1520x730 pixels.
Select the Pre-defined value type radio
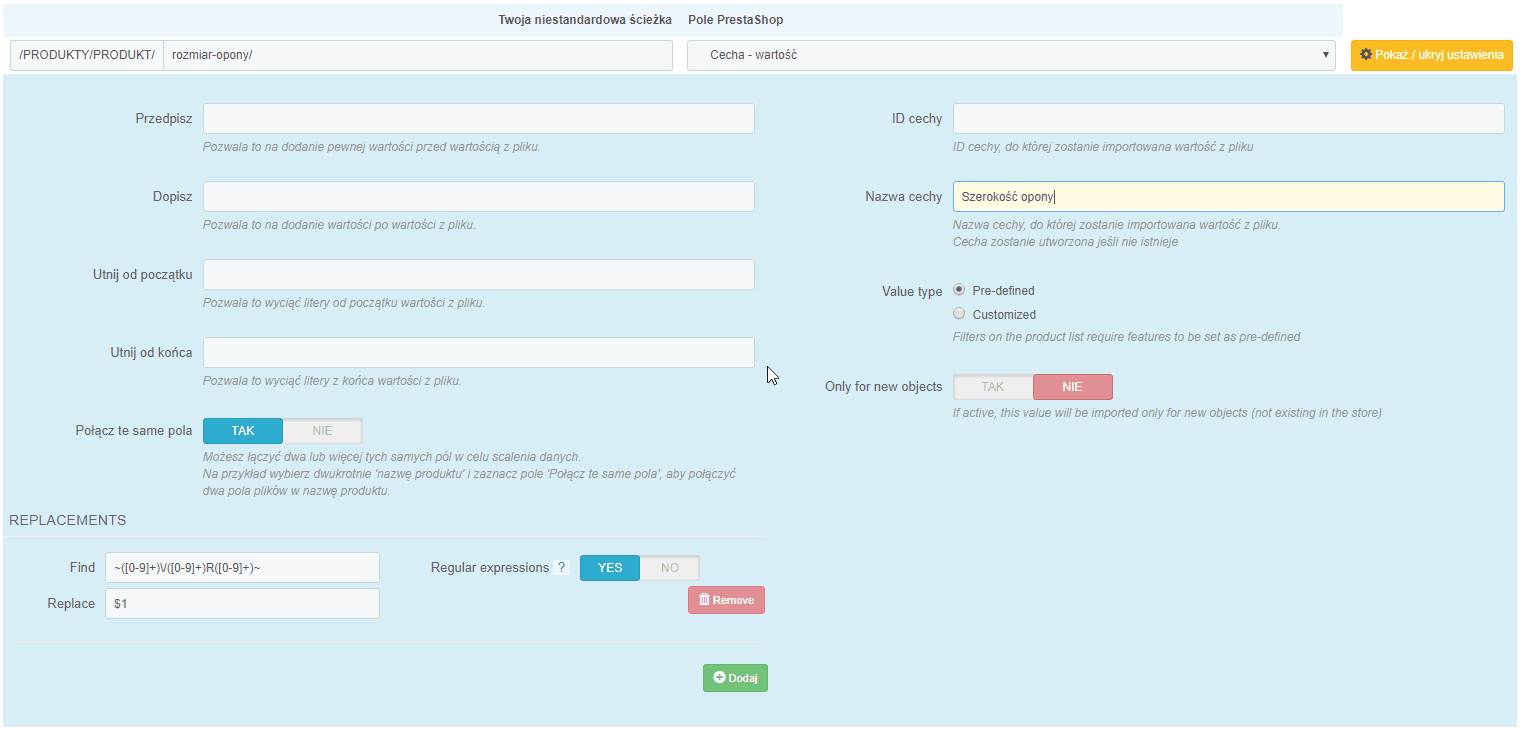click(960, 290)
